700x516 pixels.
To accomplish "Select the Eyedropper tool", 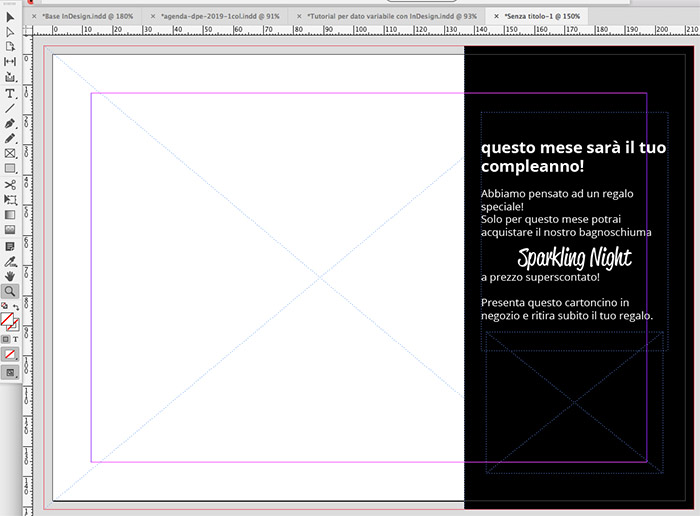I will point(10,262).
